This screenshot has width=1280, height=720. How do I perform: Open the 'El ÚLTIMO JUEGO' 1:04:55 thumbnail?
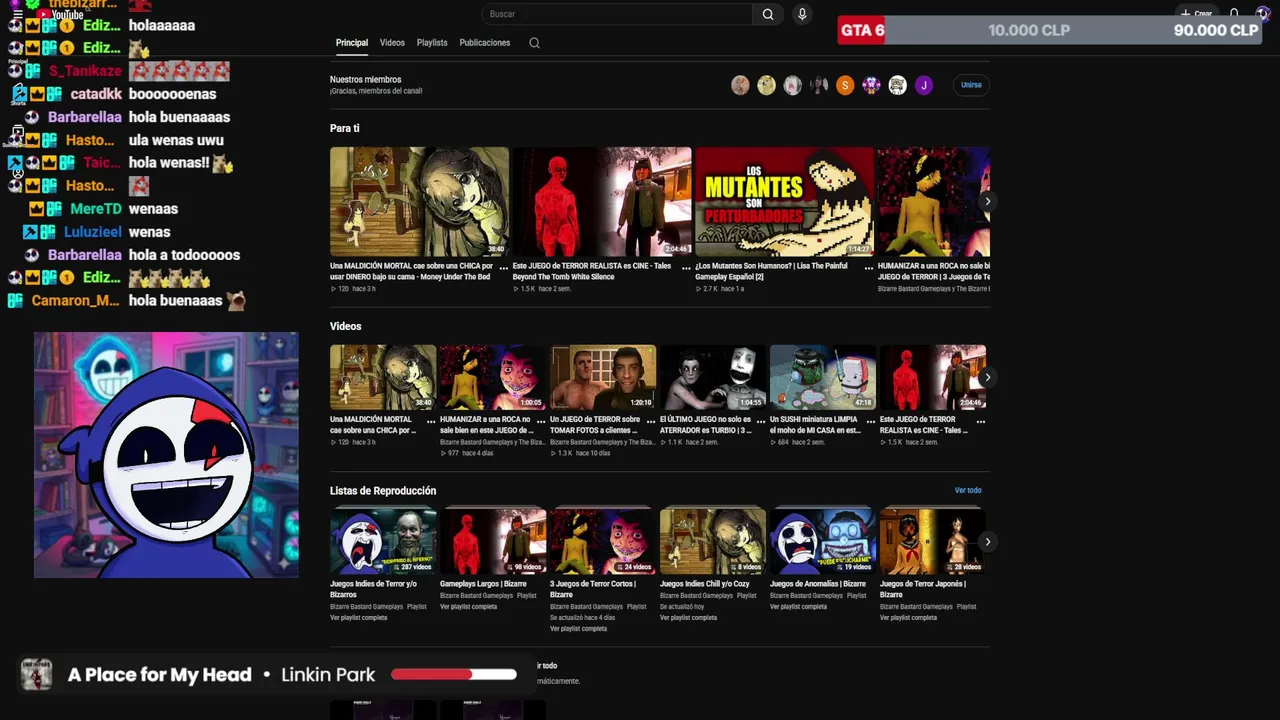pos(713,377)
